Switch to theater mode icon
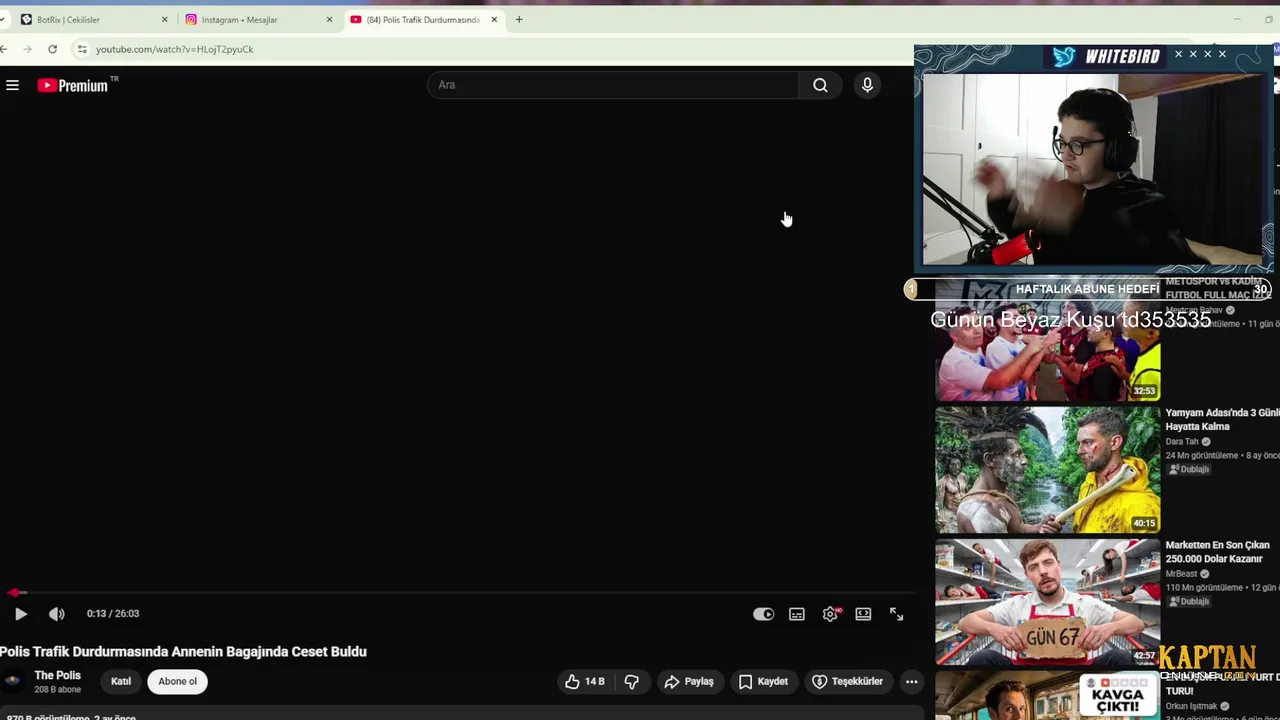Image resolution: width=1280 pixels, height=720 pixels. click(863, 614)
